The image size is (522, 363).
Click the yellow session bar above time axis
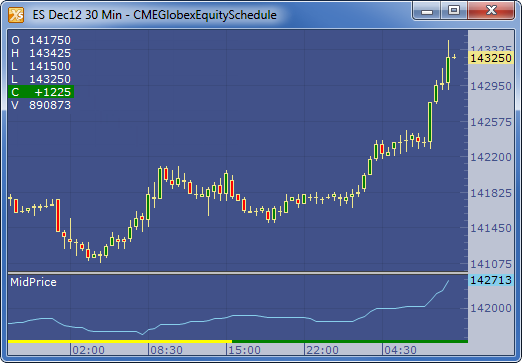tap(120, 341)
